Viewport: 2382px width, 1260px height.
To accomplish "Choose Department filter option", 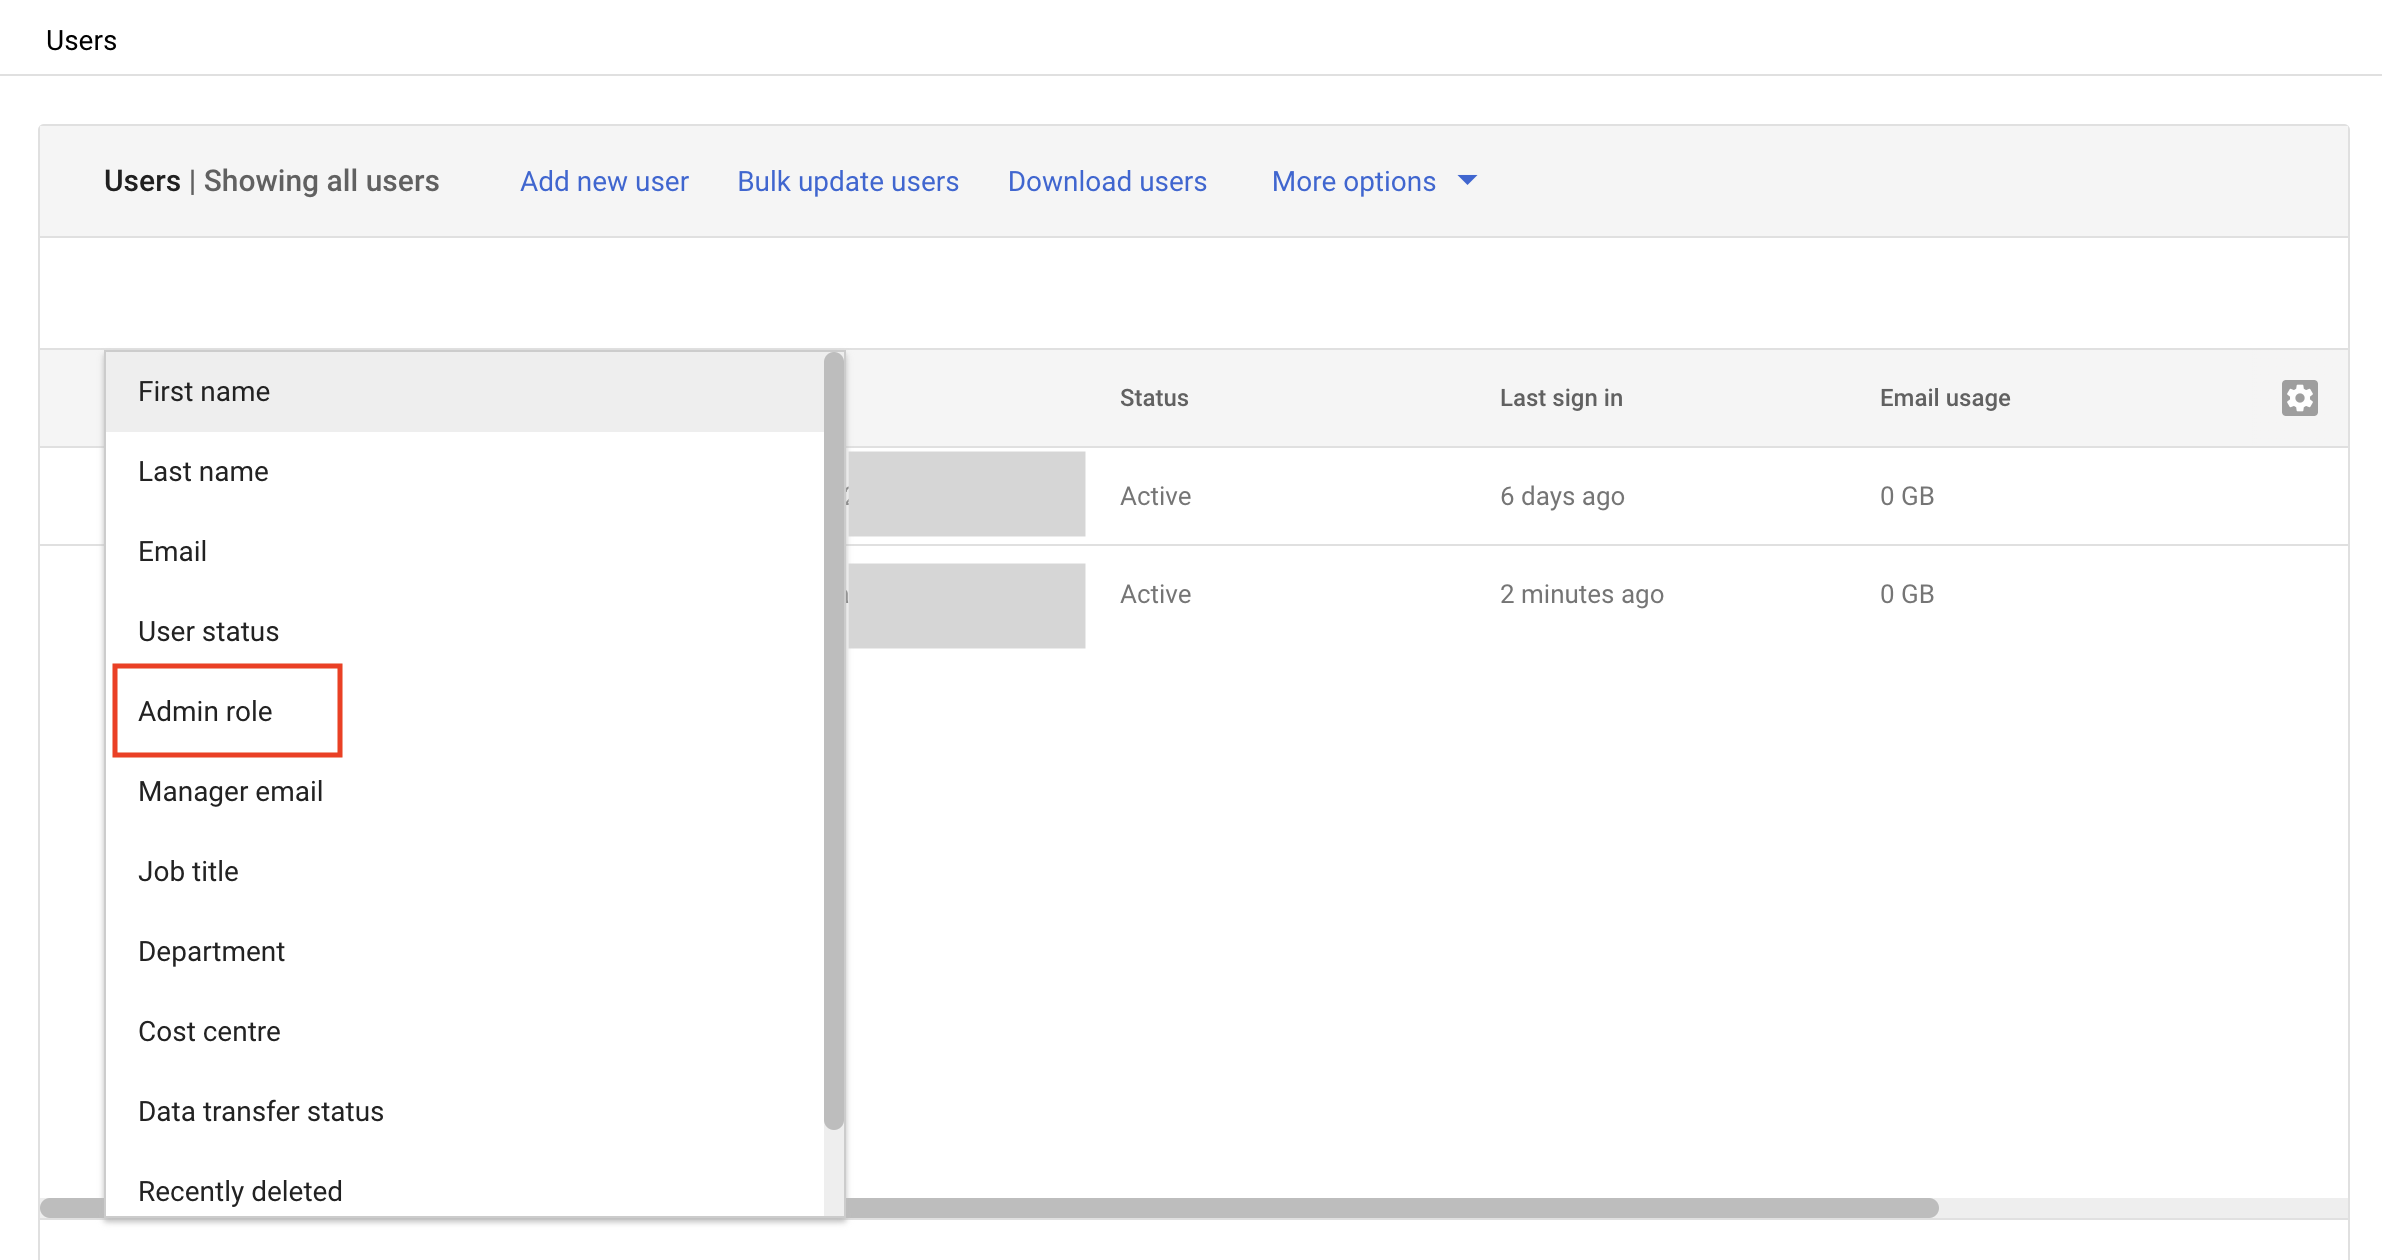I will (x=211, y=952).
